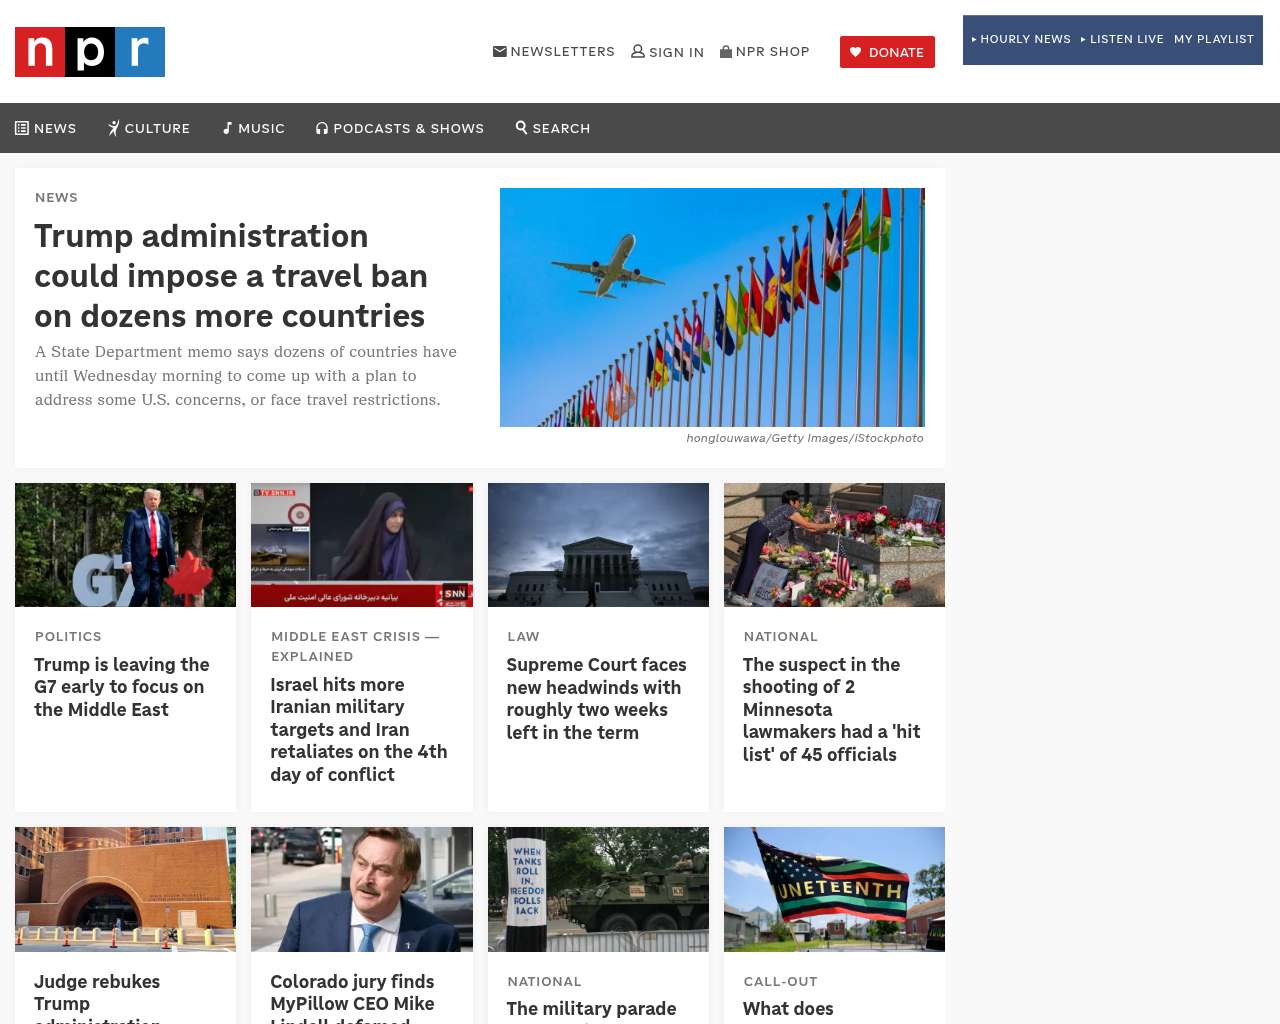Click NATIONAL label above military parade story

pyautogui.click(x=544, y=981)
